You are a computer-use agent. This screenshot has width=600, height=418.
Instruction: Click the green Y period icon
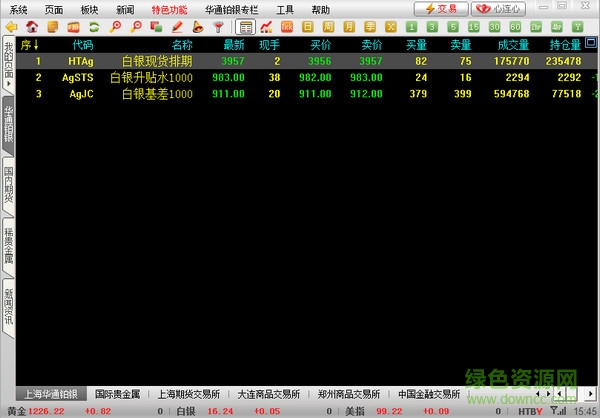tap(577, 27)
